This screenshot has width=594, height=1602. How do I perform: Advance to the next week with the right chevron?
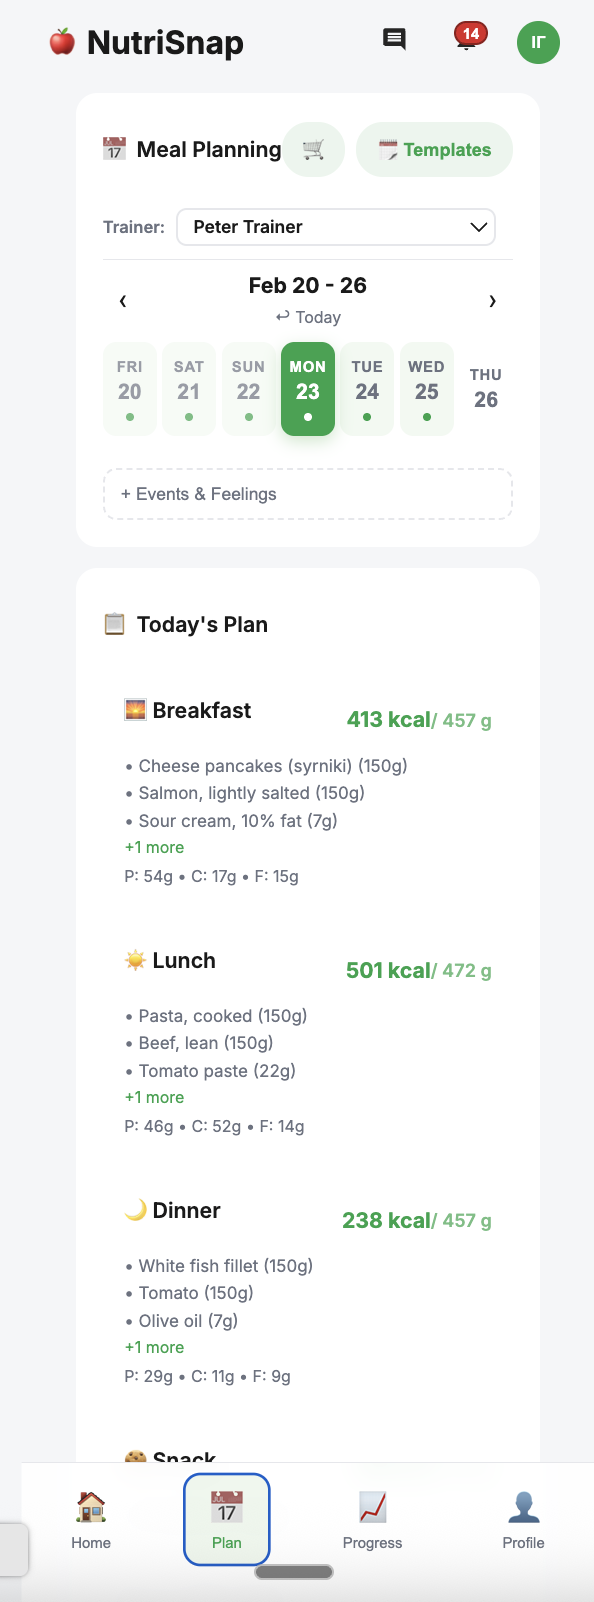492,300
